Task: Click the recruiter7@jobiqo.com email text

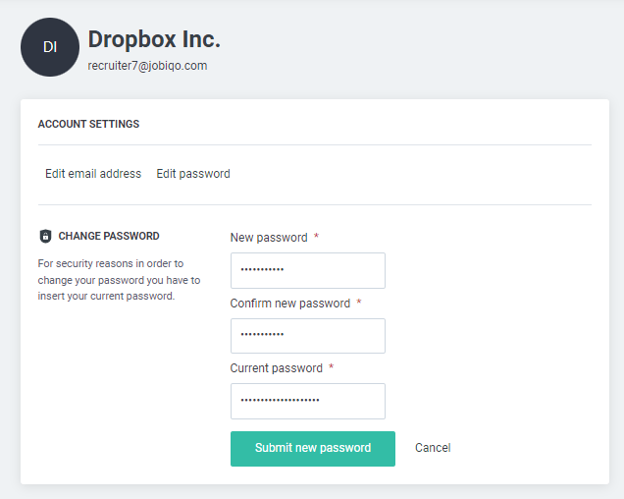Action: [x=147, y=66]
